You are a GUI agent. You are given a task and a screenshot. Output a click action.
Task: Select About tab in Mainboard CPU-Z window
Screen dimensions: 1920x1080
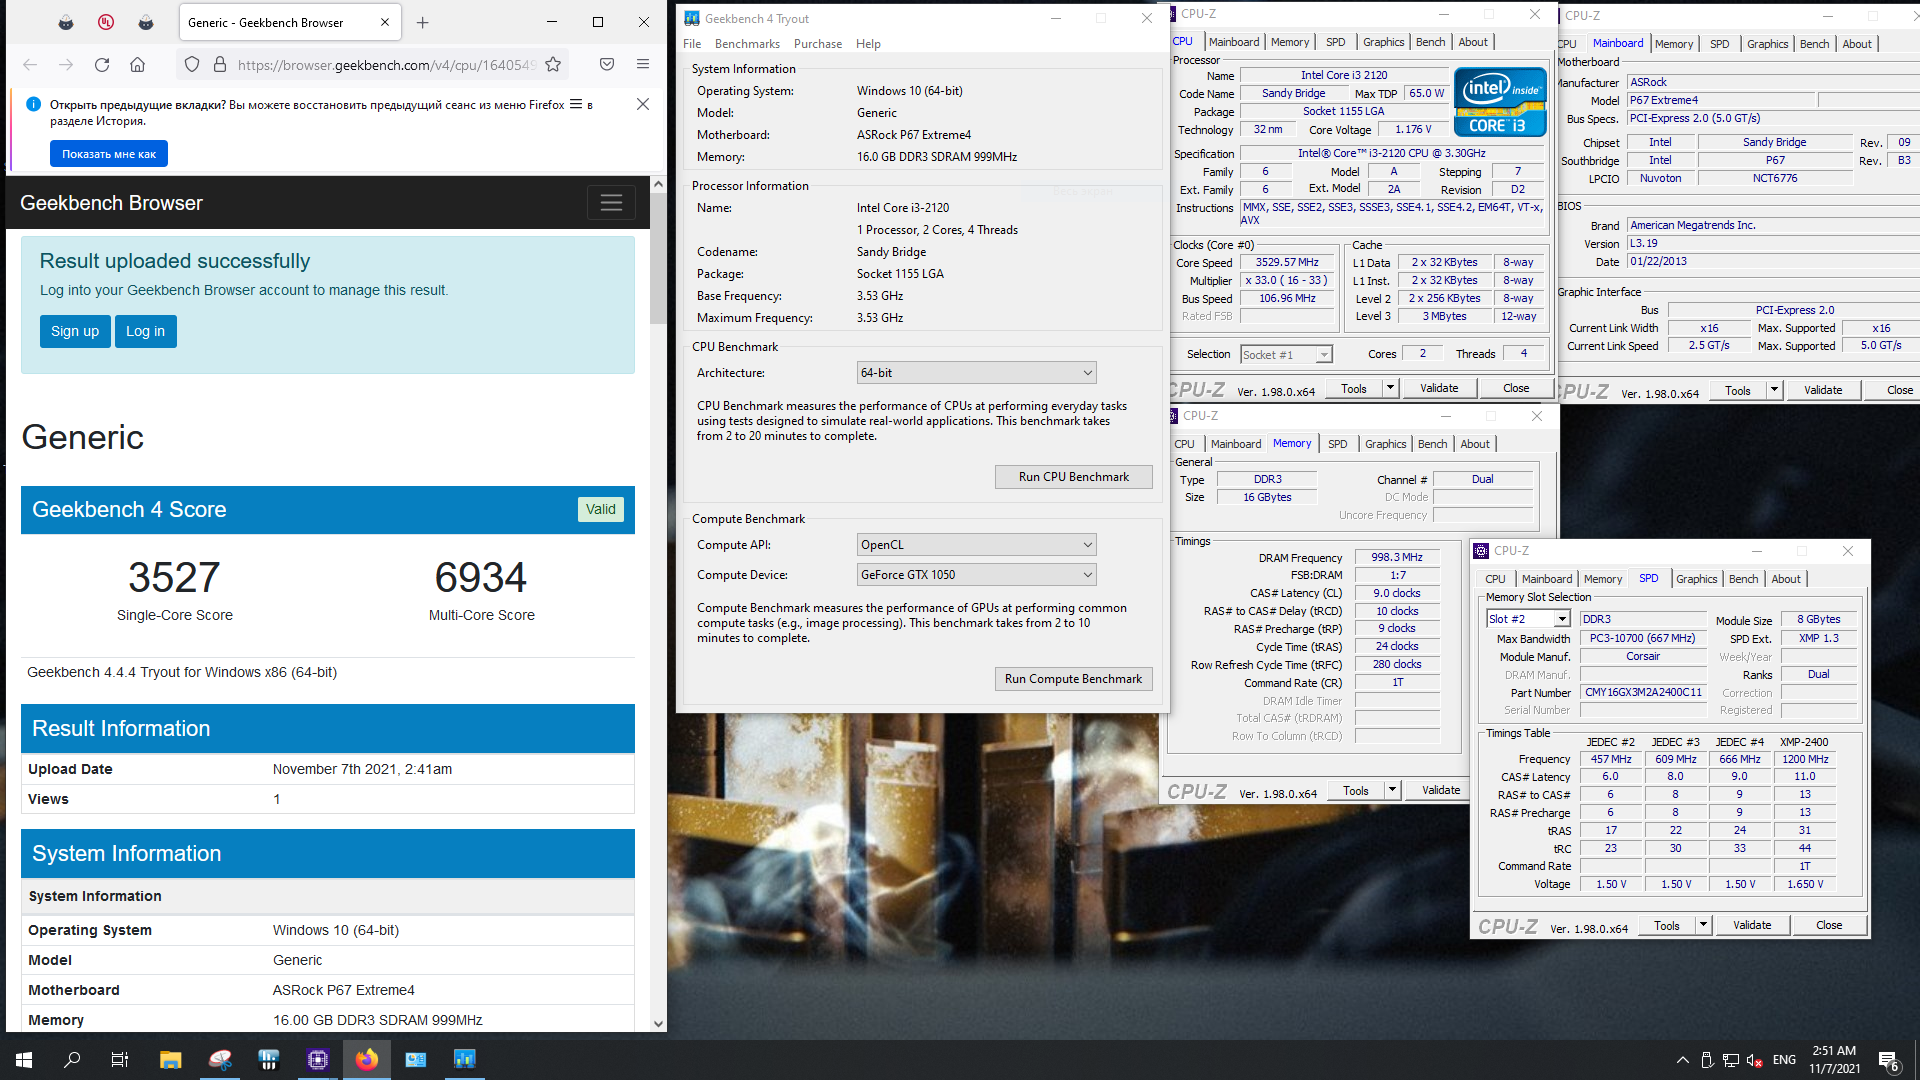pyautogui.click(x=1857, y=44)
